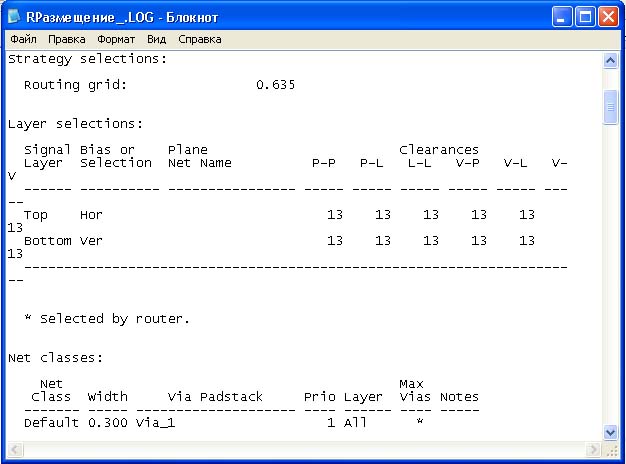Click the 'Via Padstack' column header
Screen dimensions: 626x464
point(215,397)
